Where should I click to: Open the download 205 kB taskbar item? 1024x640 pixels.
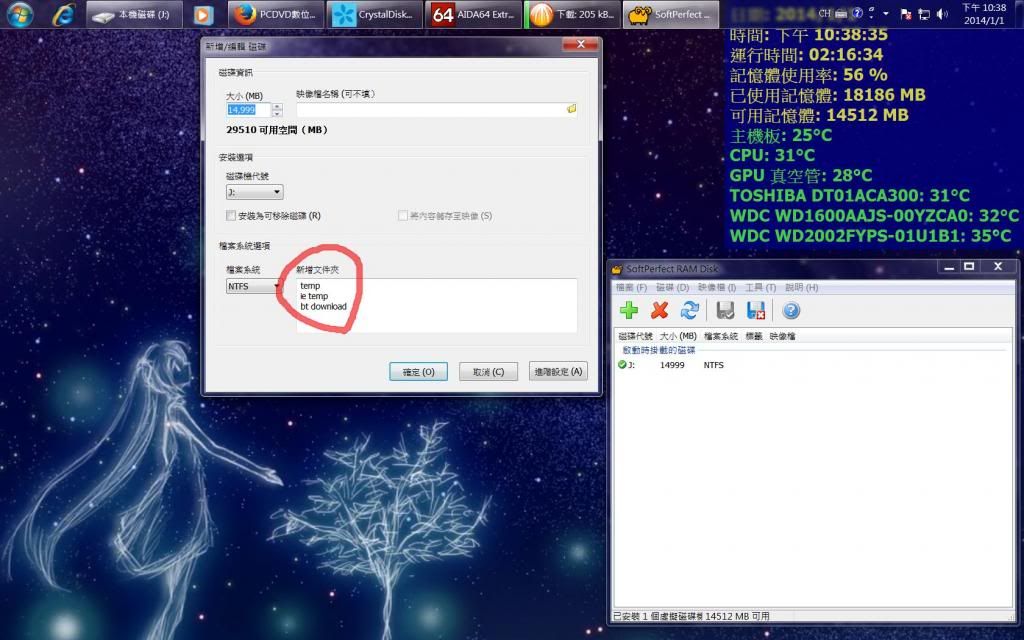click(571, 14)
